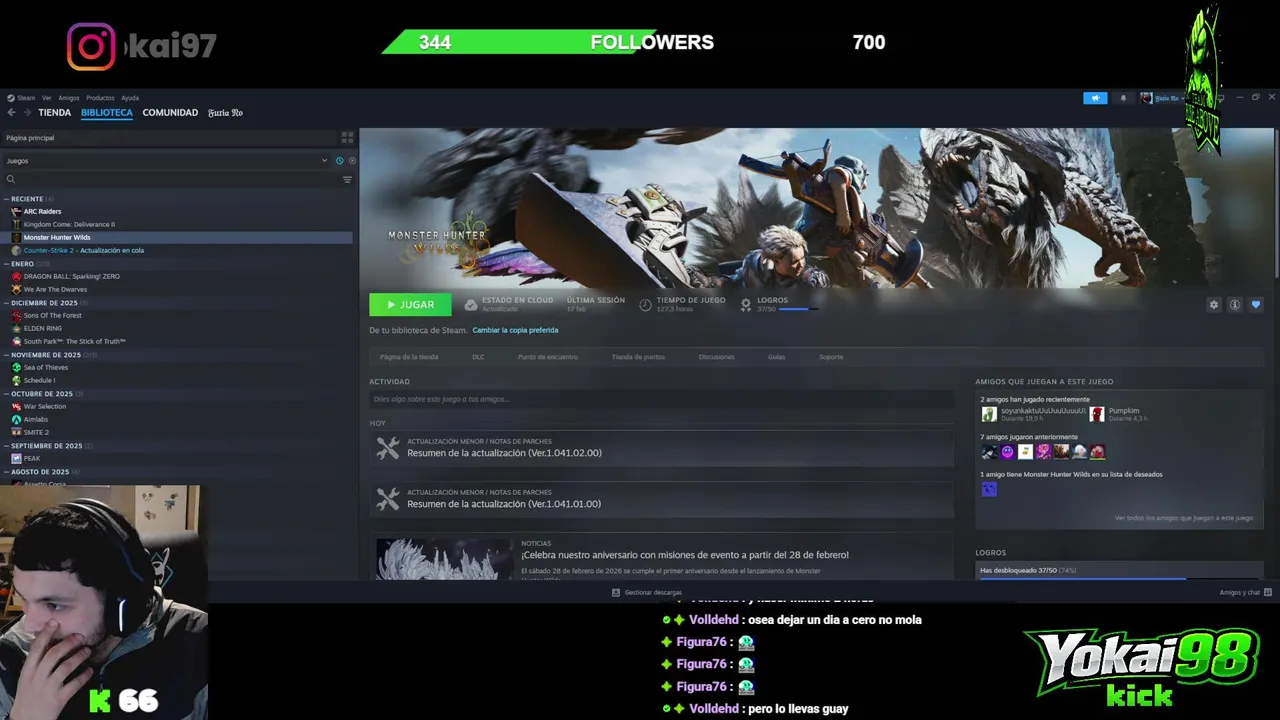Open Página de la tienda link
Image resolution: width=1280 pixels, height=720 pixels.
(409, 357)
